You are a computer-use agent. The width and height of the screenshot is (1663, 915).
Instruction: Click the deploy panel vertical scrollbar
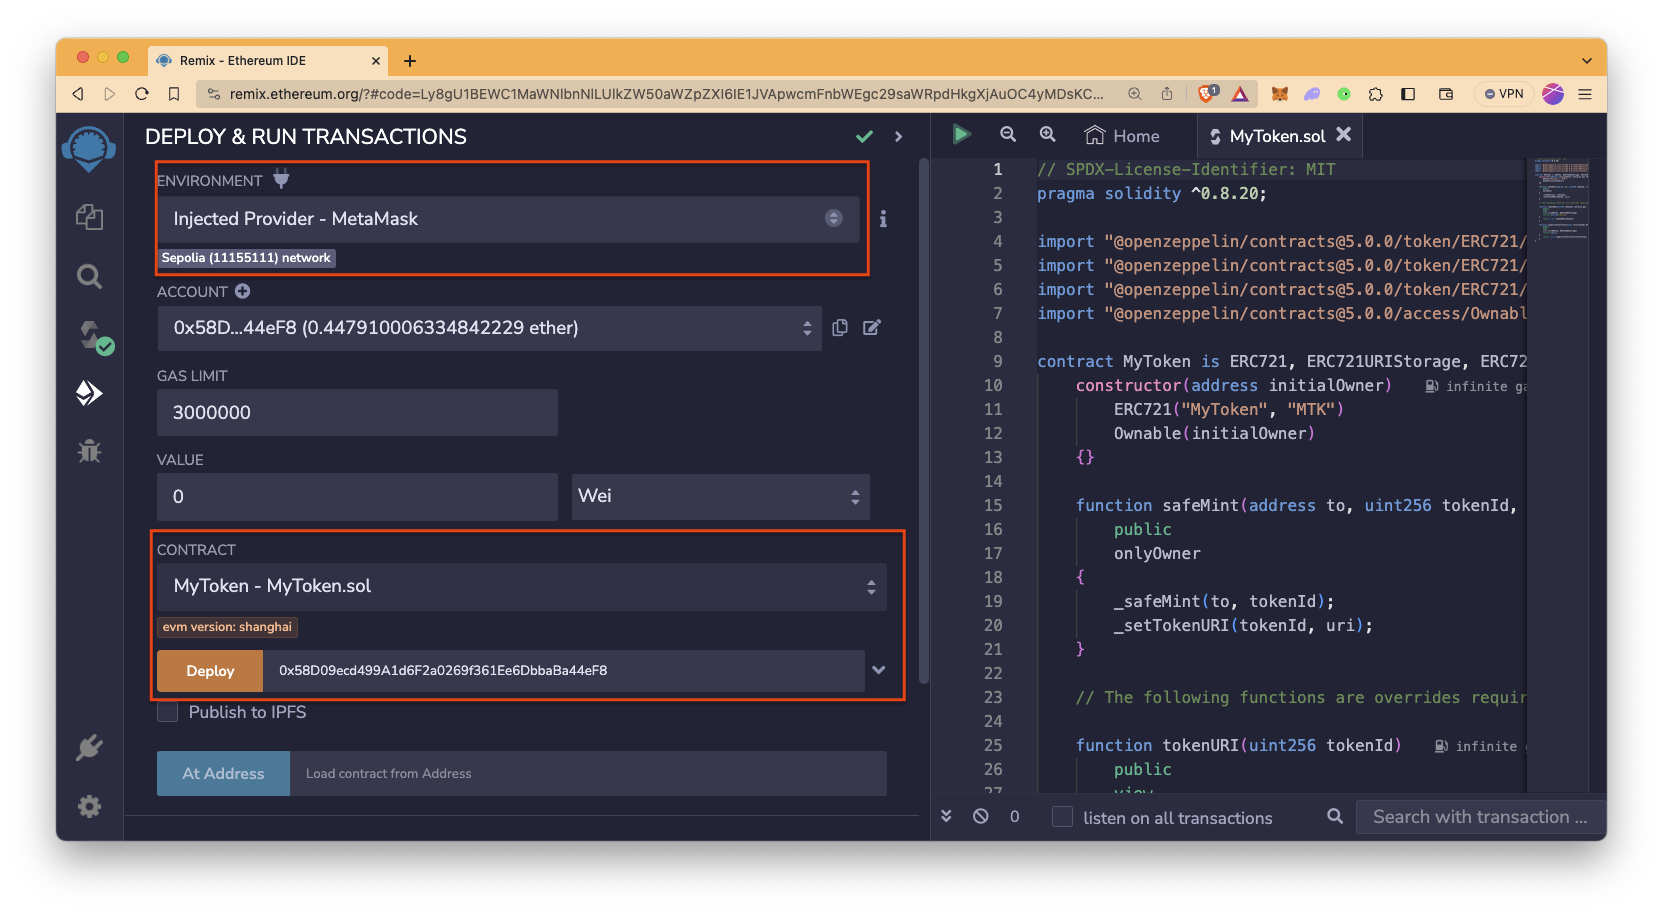coord(924,420)
